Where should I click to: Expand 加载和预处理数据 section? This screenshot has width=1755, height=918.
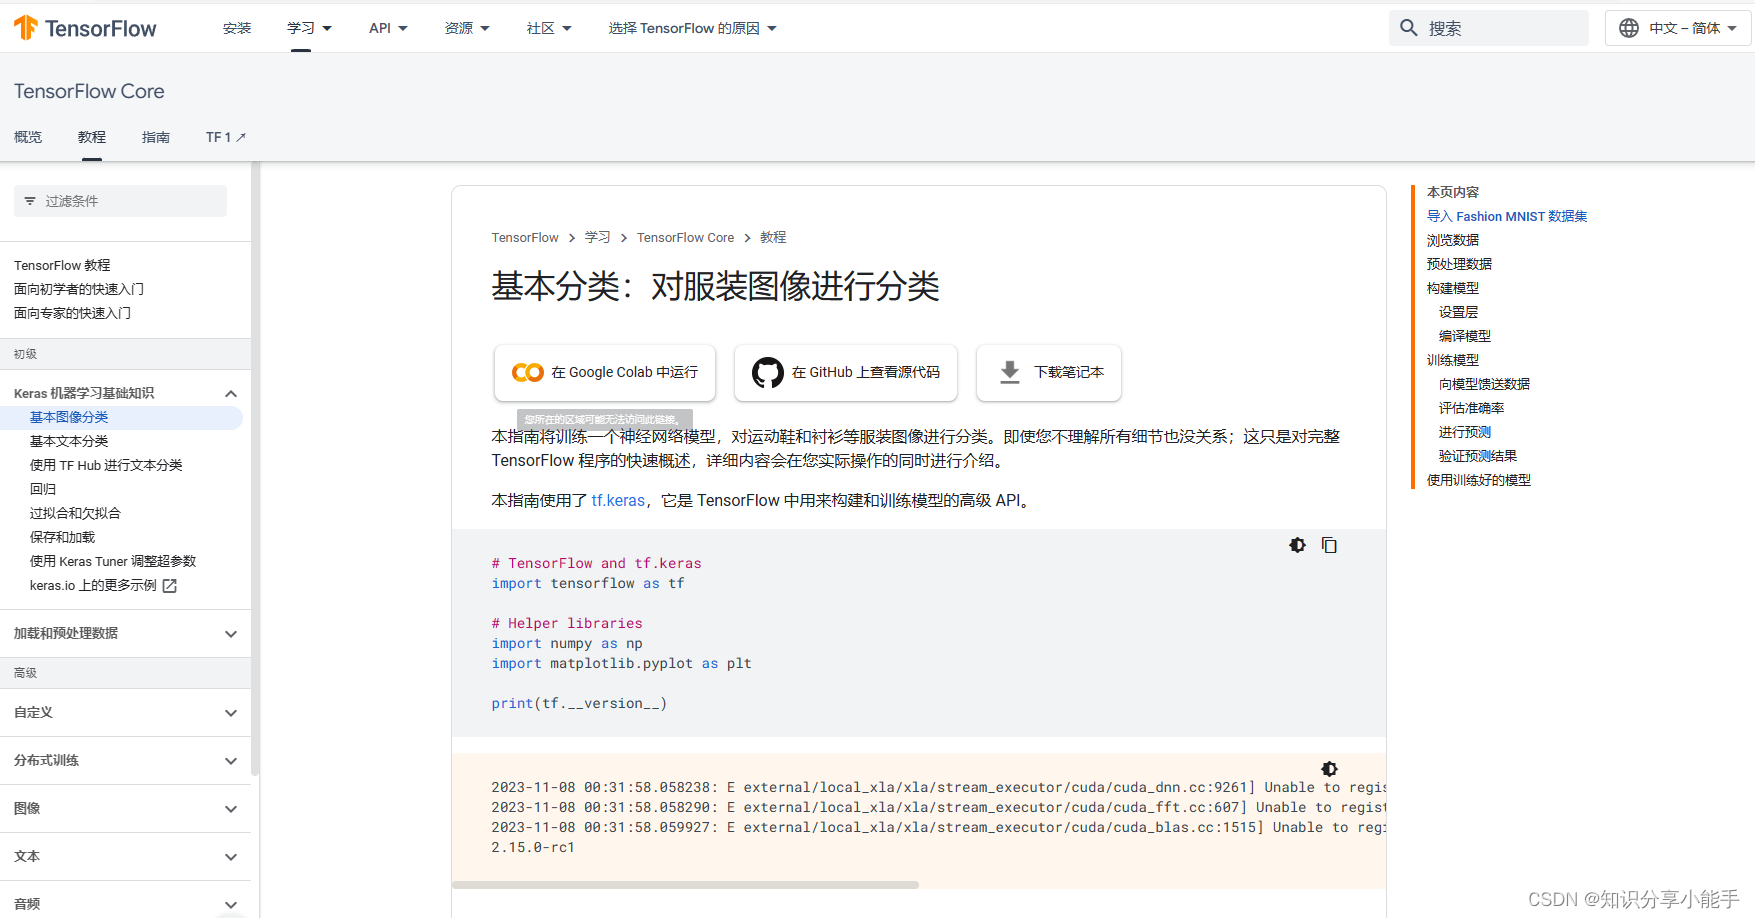pos(231,634)
